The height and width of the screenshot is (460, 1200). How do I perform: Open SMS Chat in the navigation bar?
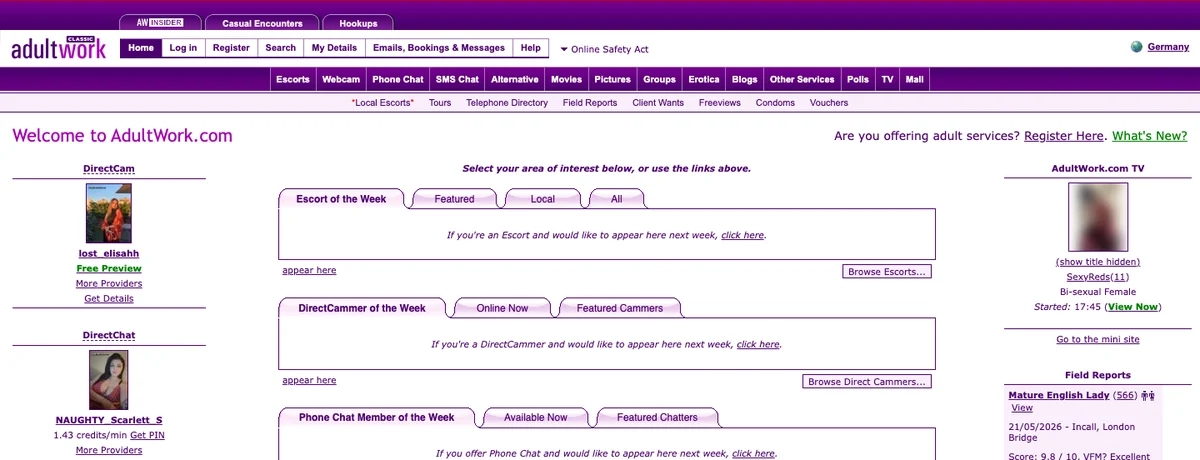point(457,79)
